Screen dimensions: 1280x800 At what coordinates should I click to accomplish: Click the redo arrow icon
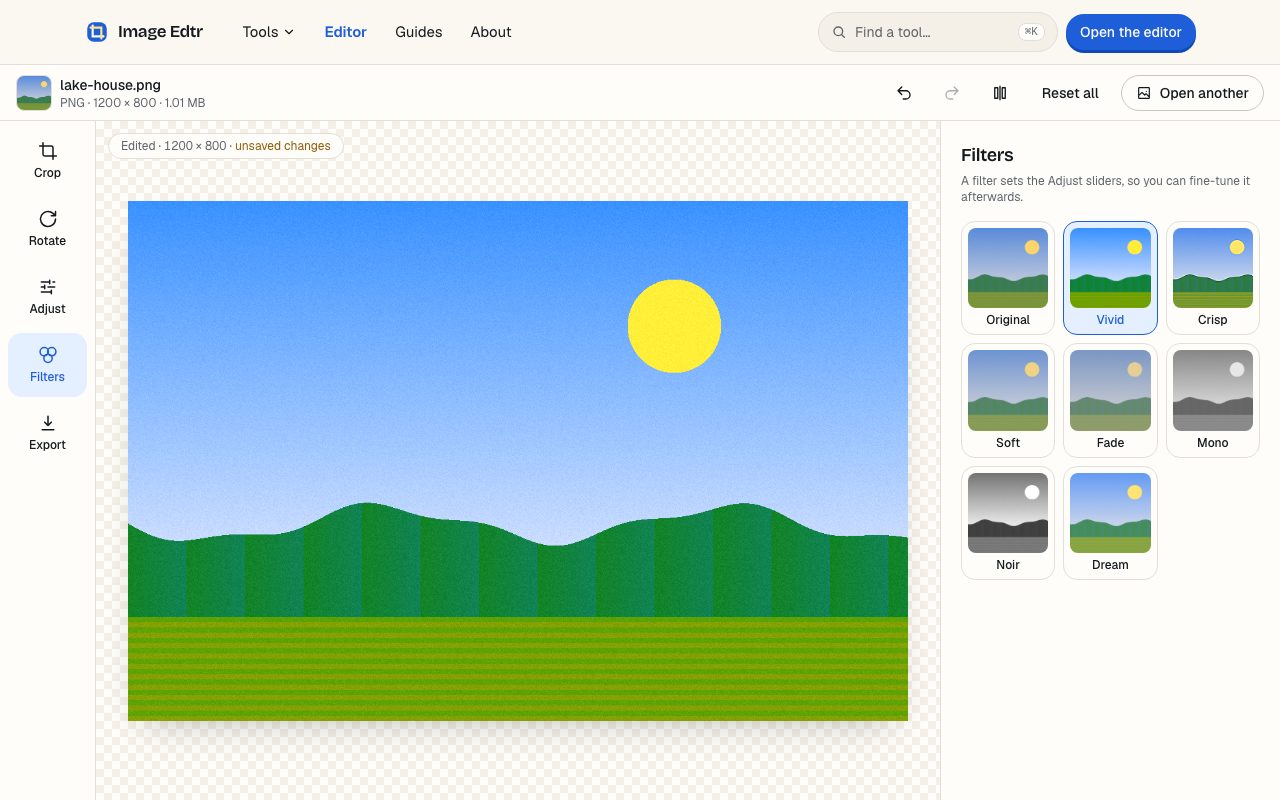952,93
